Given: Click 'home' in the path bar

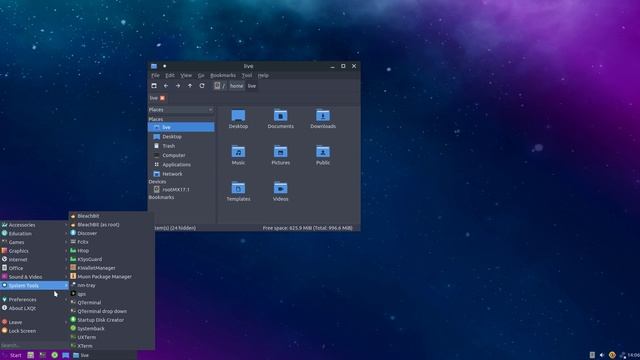Looking at the screenshot, I should (x=236, y=86).
